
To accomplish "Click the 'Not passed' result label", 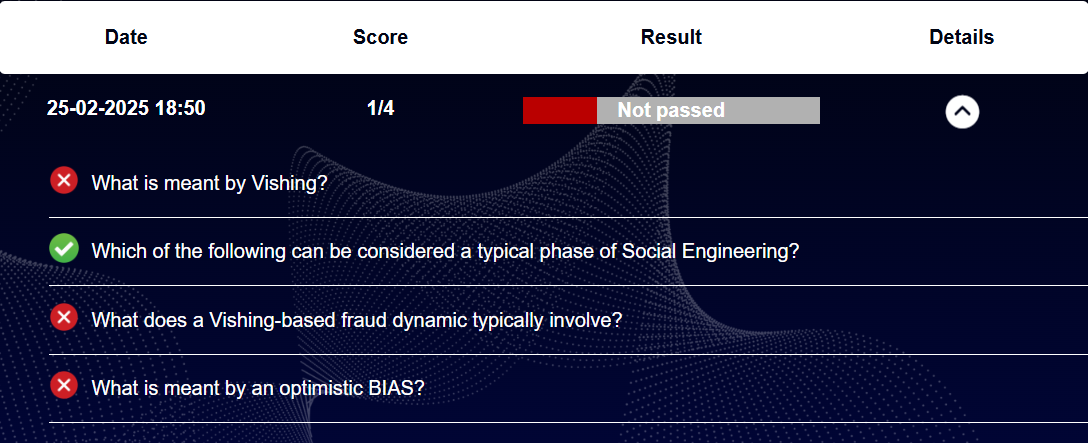I will point(671,110).
